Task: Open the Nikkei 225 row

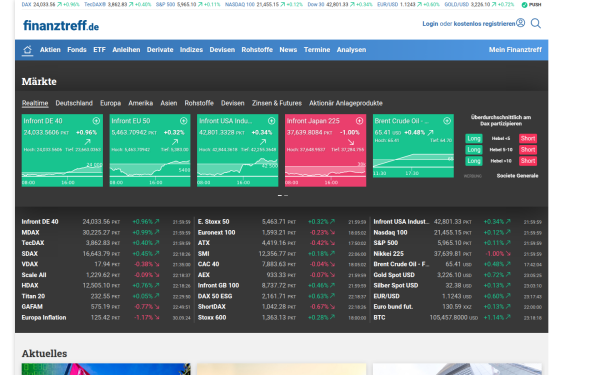Action: [x=458, y=254]
